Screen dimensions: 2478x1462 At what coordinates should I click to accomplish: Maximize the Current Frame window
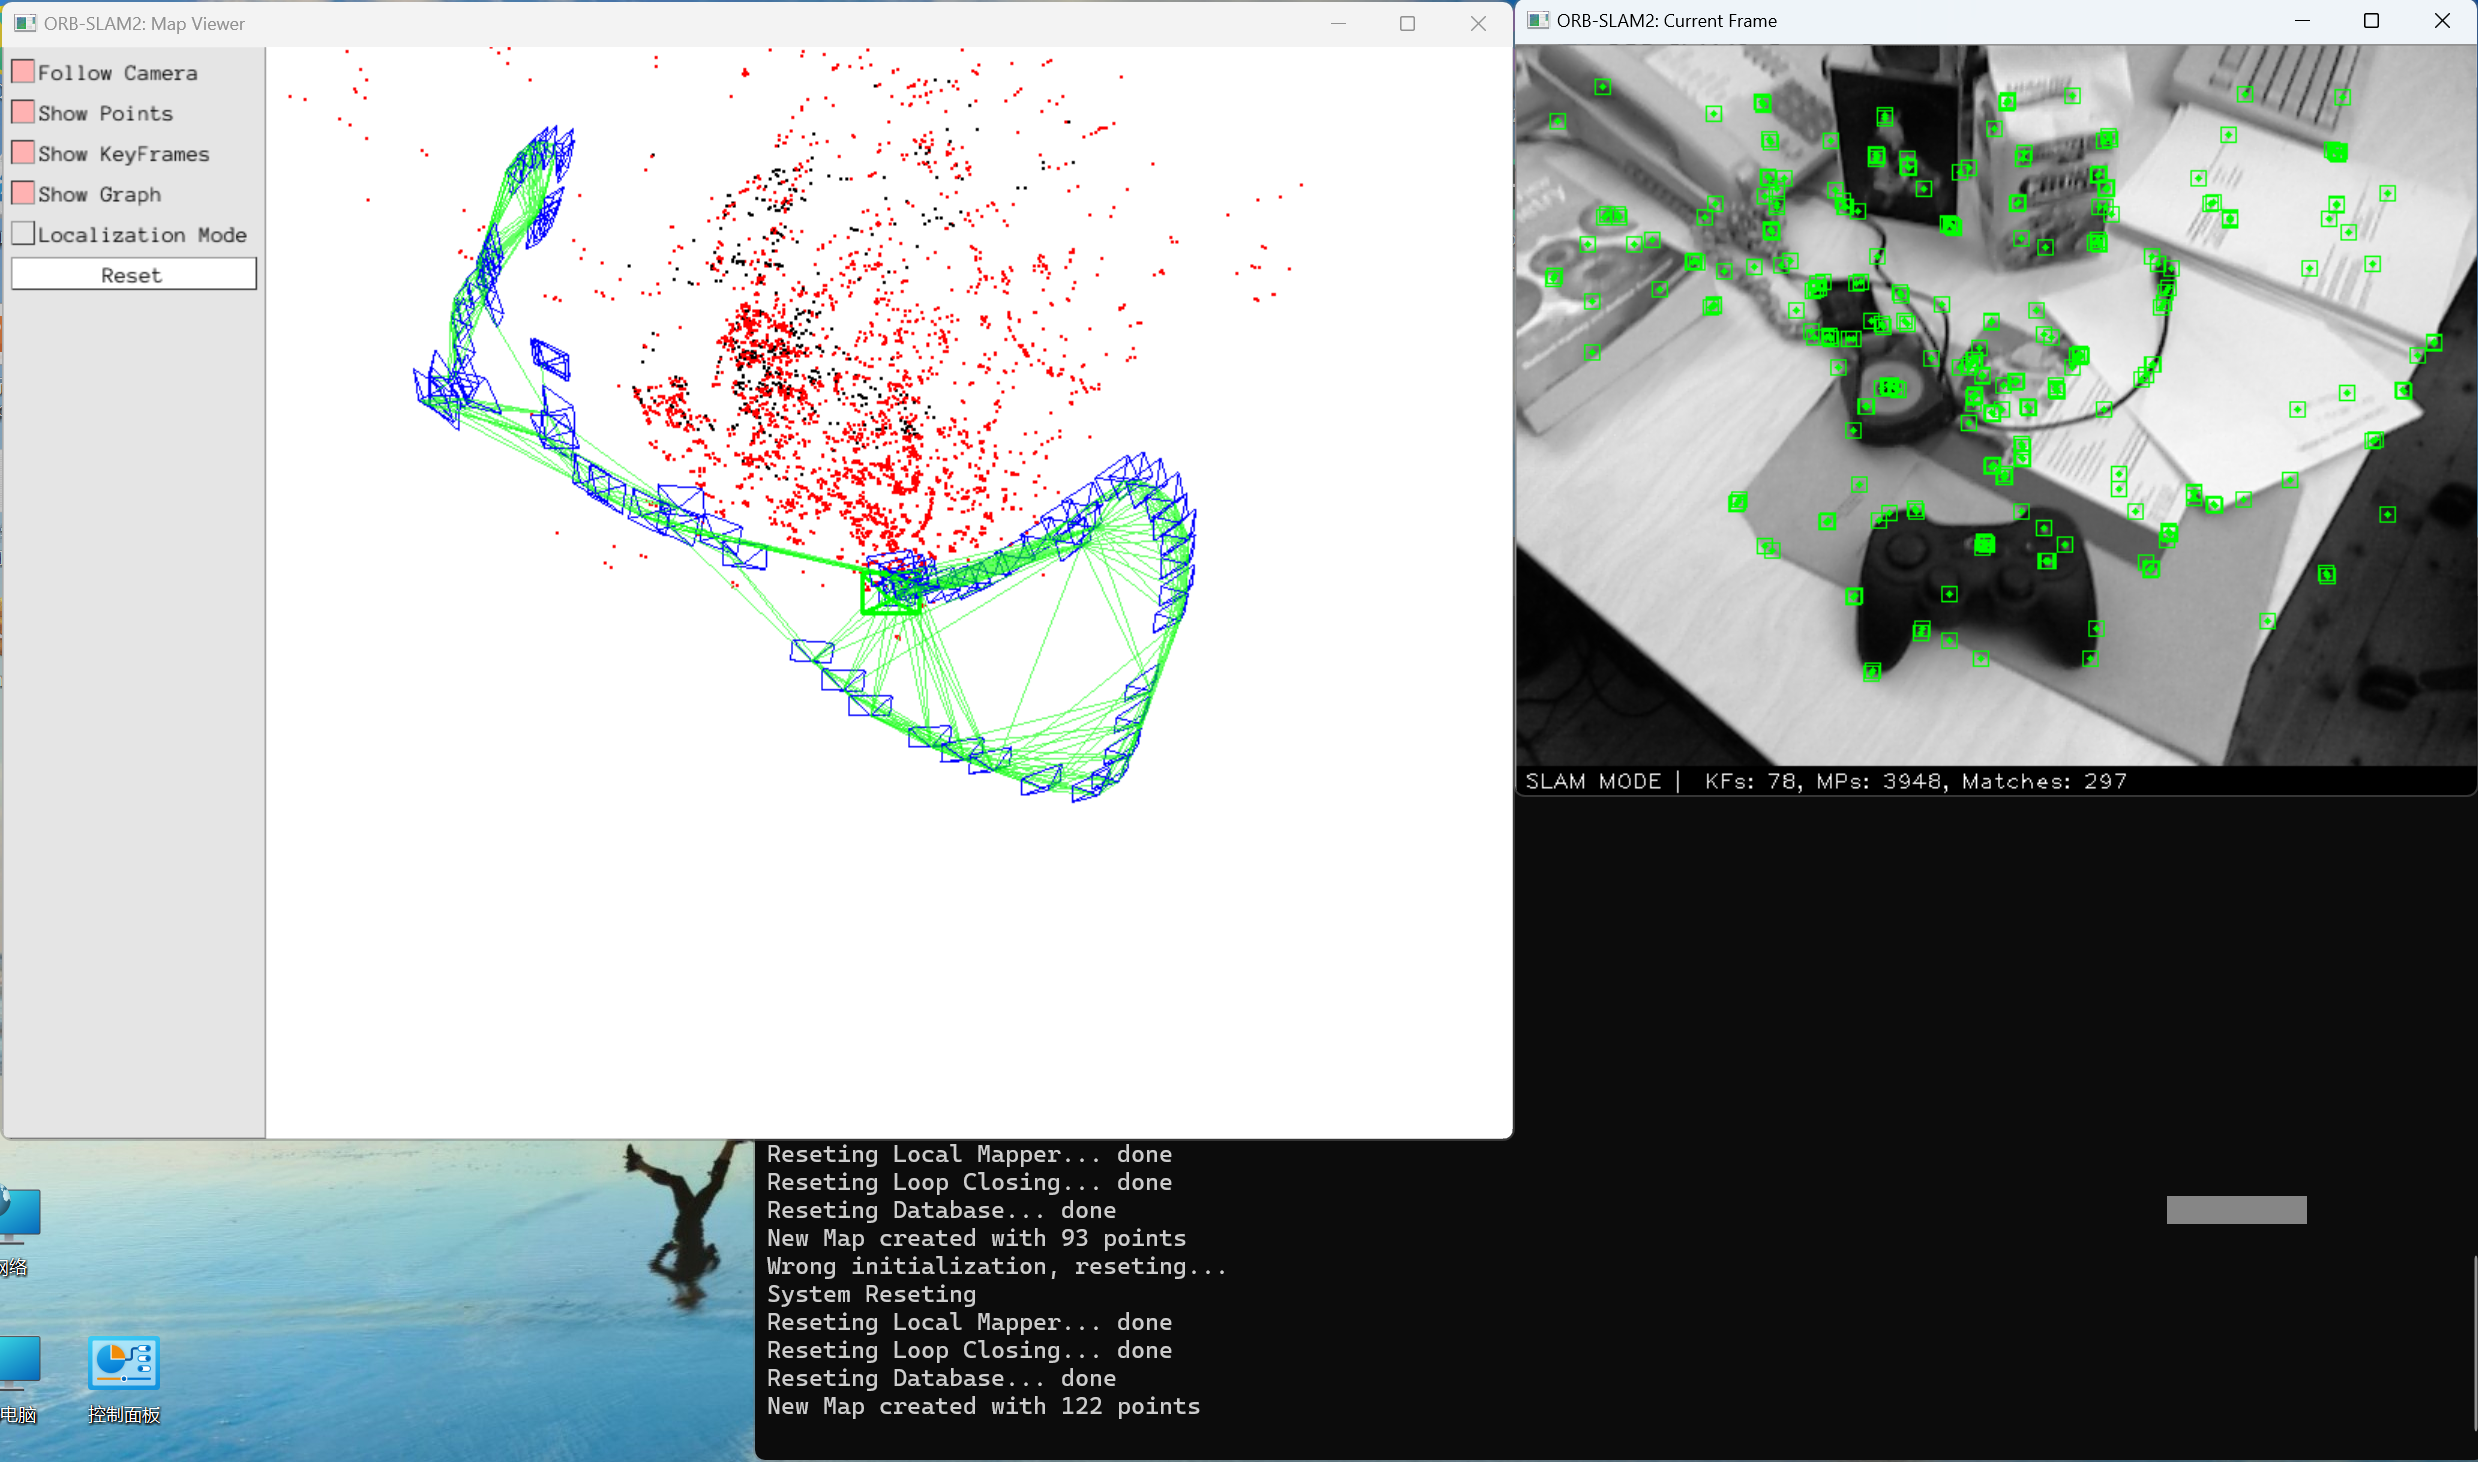tap(2371, 21)
